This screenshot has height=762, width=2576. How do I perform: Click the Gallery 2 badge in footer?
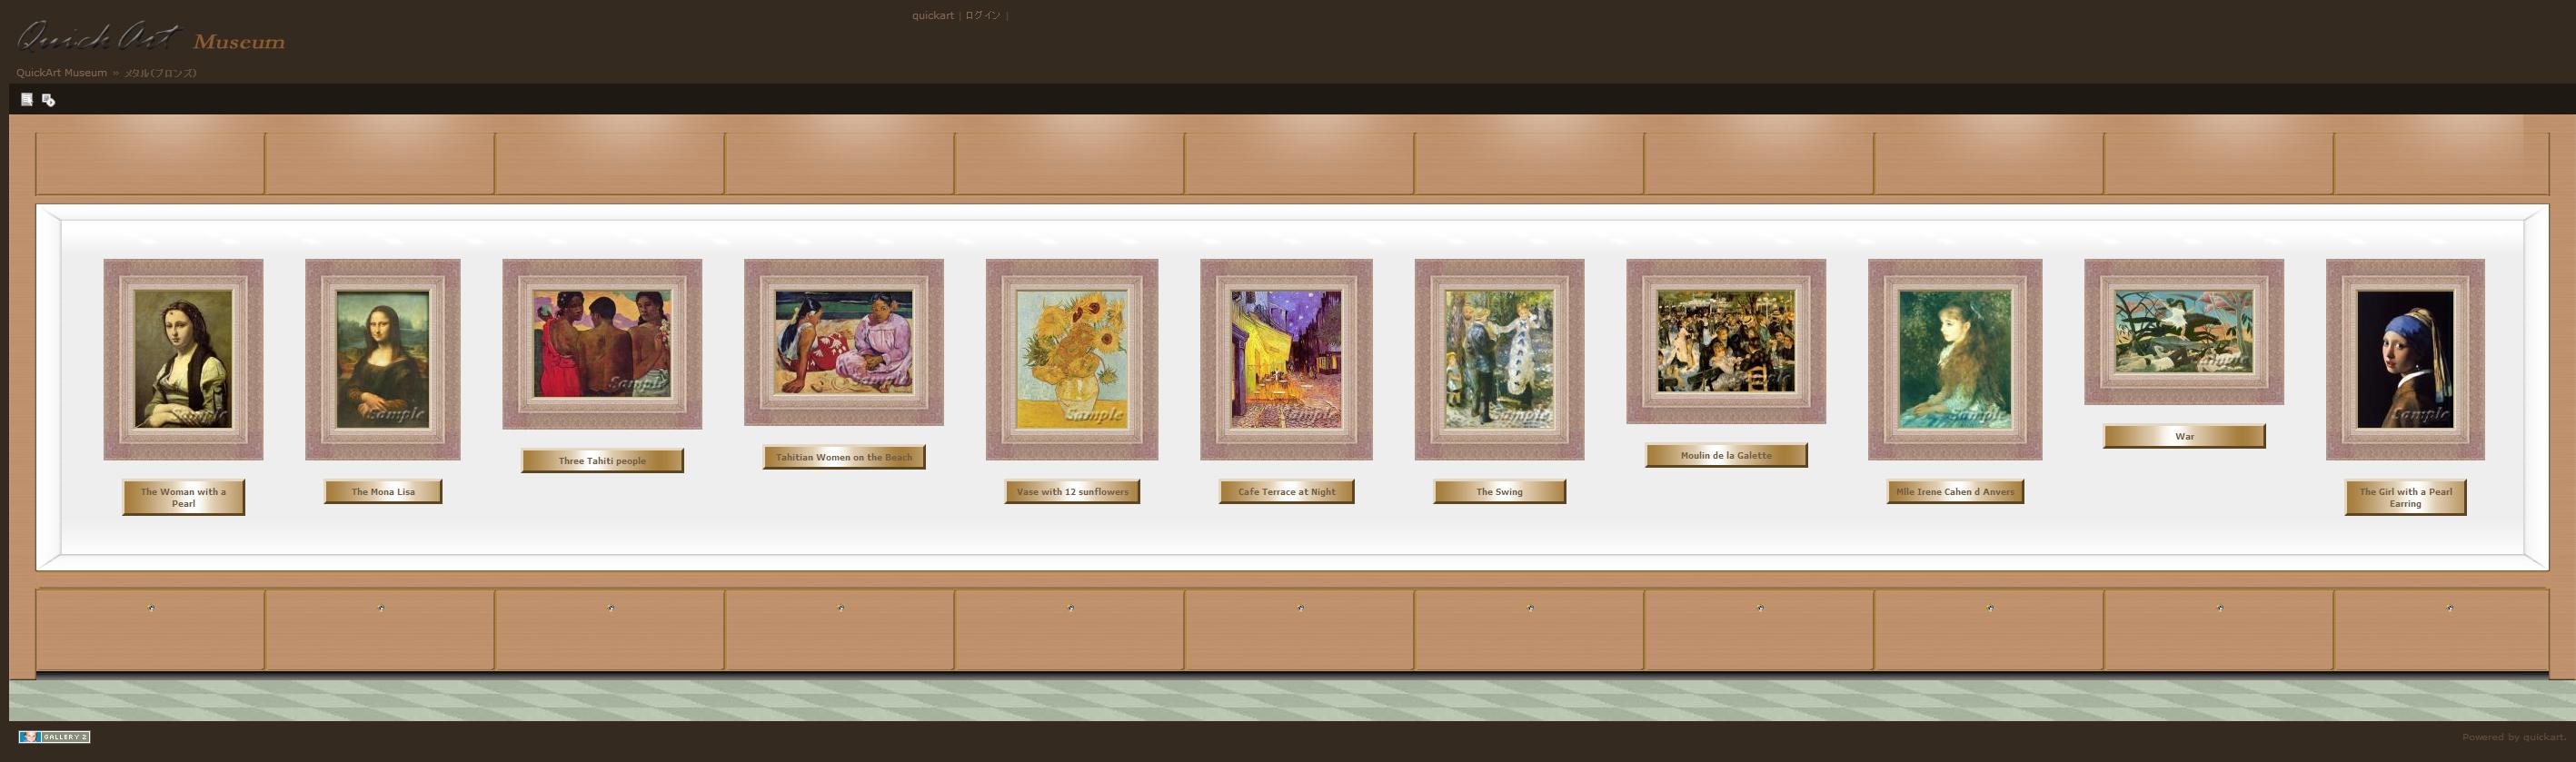pos(54,737)
